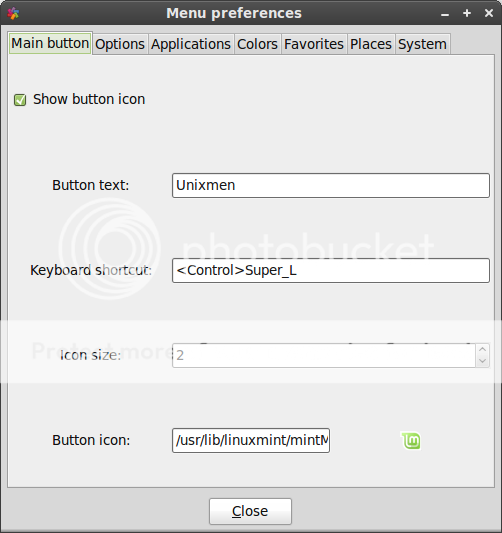Screen dimensions: 502x533
Task: Decrease icon size with down arrow
Action: [482, 361]
